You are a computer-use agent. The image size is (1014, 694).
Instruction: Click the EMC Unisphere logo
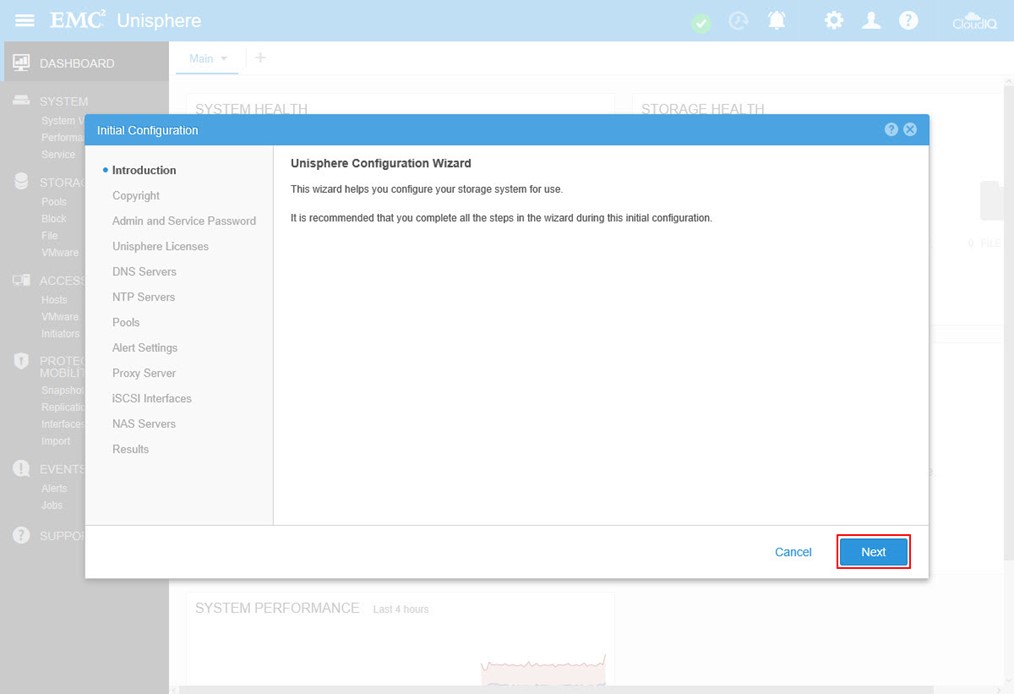tap(125, 20)
